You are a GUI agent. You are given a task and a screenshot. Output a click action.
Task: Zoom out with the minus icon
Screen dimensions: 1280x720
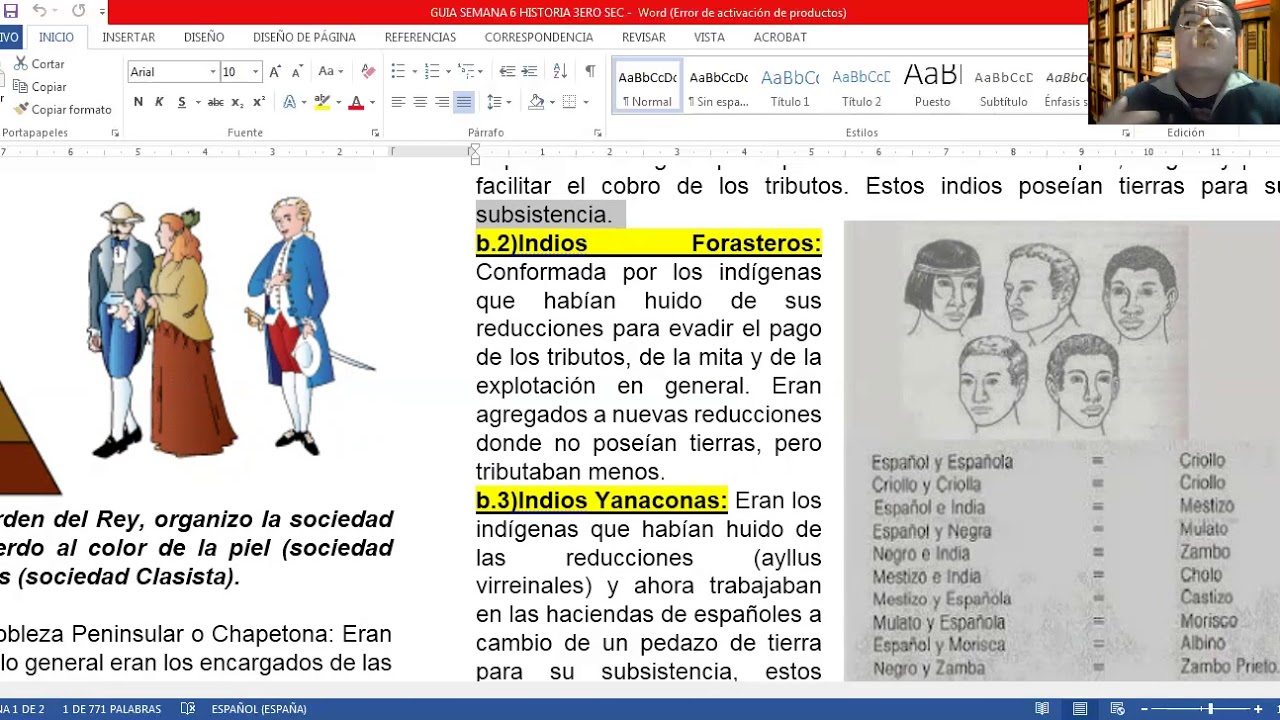click(1145, 709)
